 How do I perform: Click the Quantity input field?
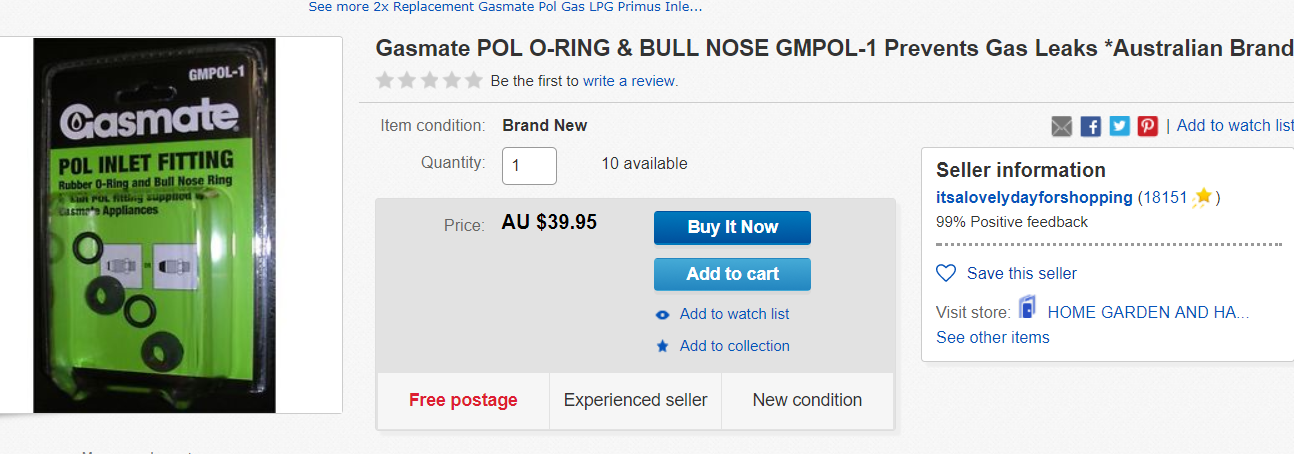(x=529, y=165)
